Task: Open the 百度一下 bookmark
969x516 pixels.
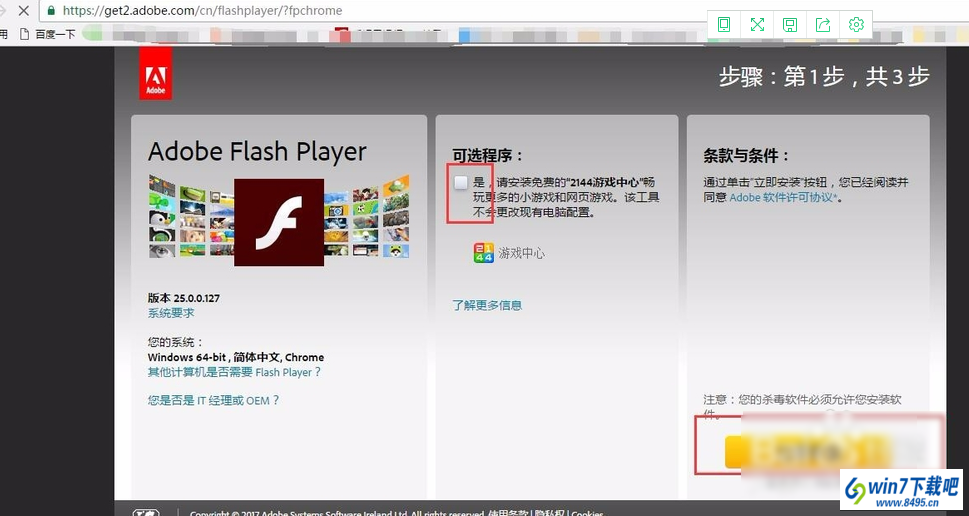Action: tap(48, 35)
